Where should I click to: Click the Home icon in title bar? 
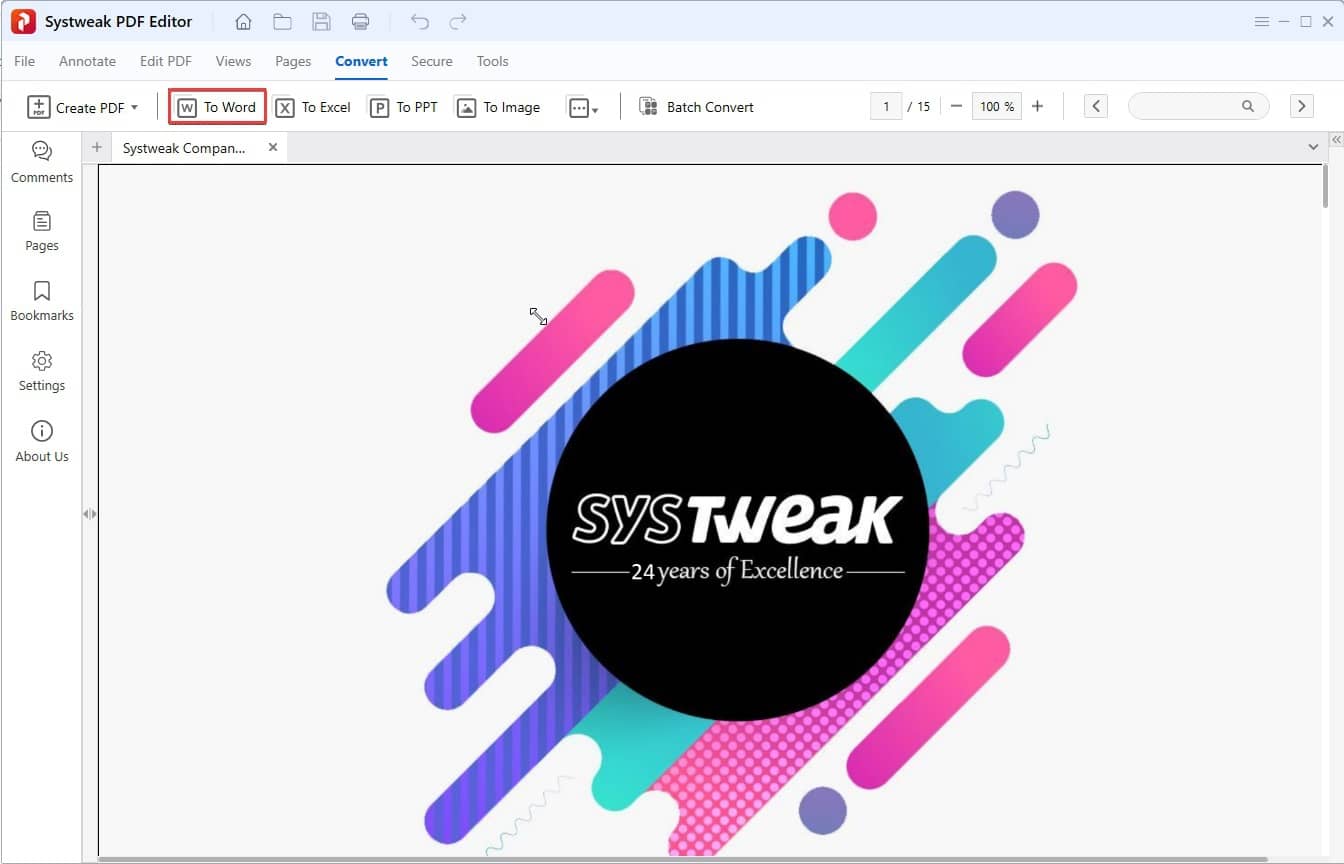click(x=243, y=21)
